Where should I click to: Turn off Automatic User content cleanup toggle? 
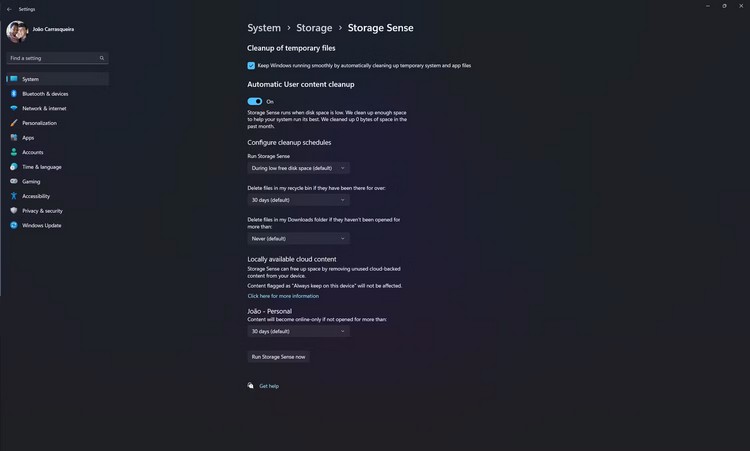254,101
